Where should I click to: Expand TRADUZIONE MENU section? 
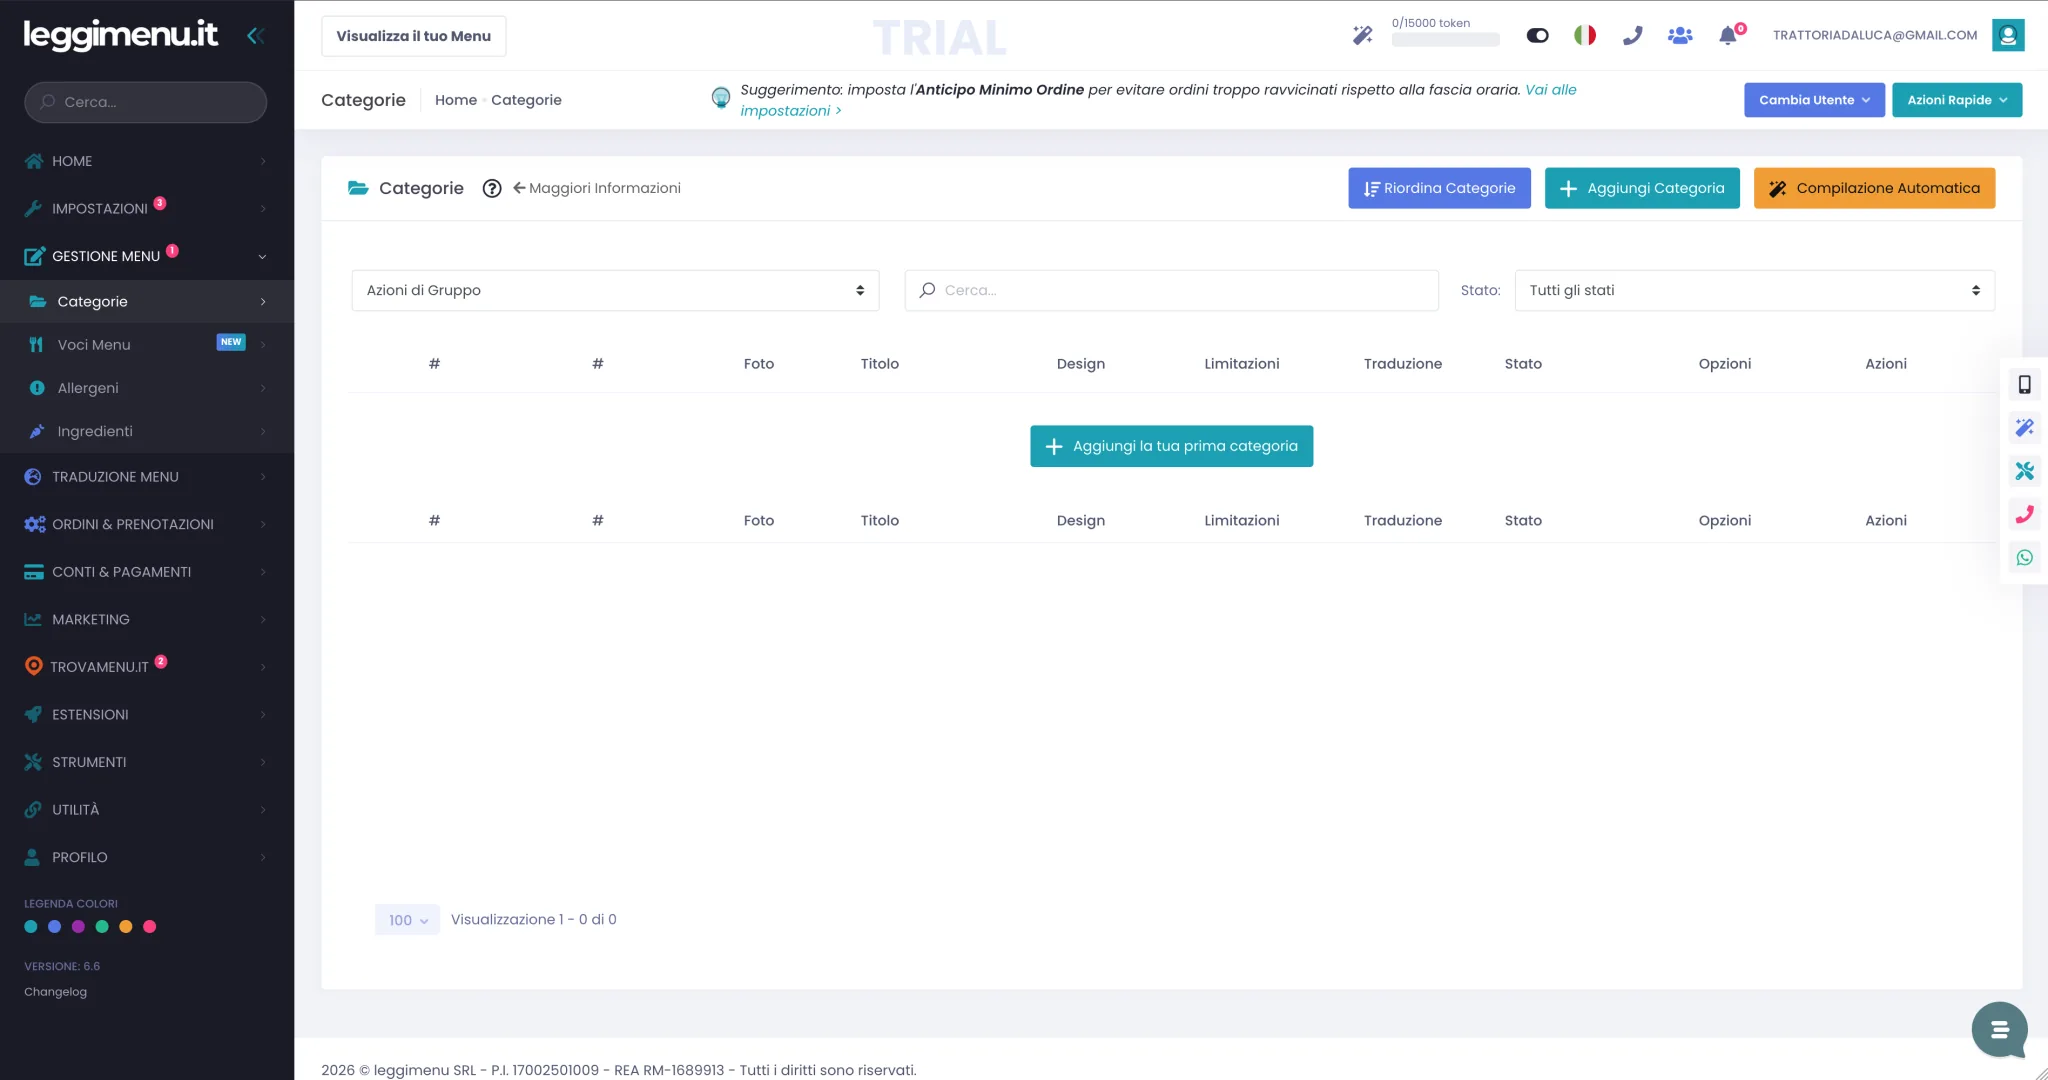coord(147,477)
